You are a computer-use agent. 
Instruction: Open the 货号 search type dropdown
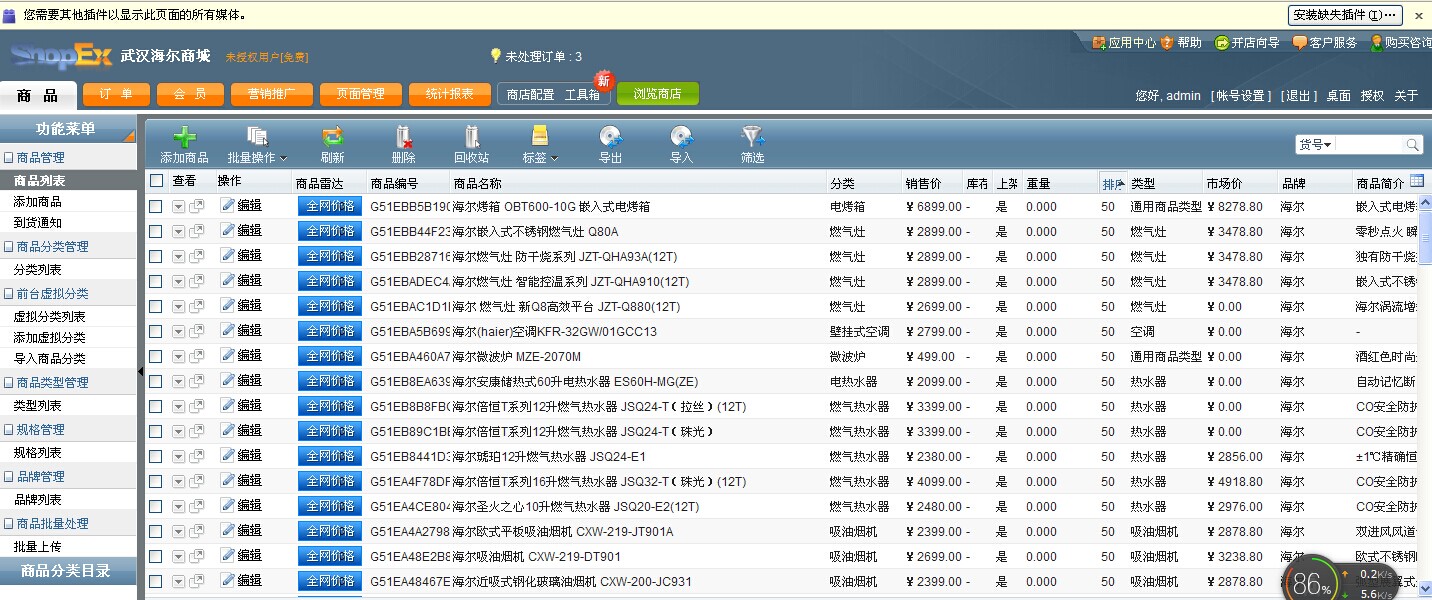pos(1315,145)
